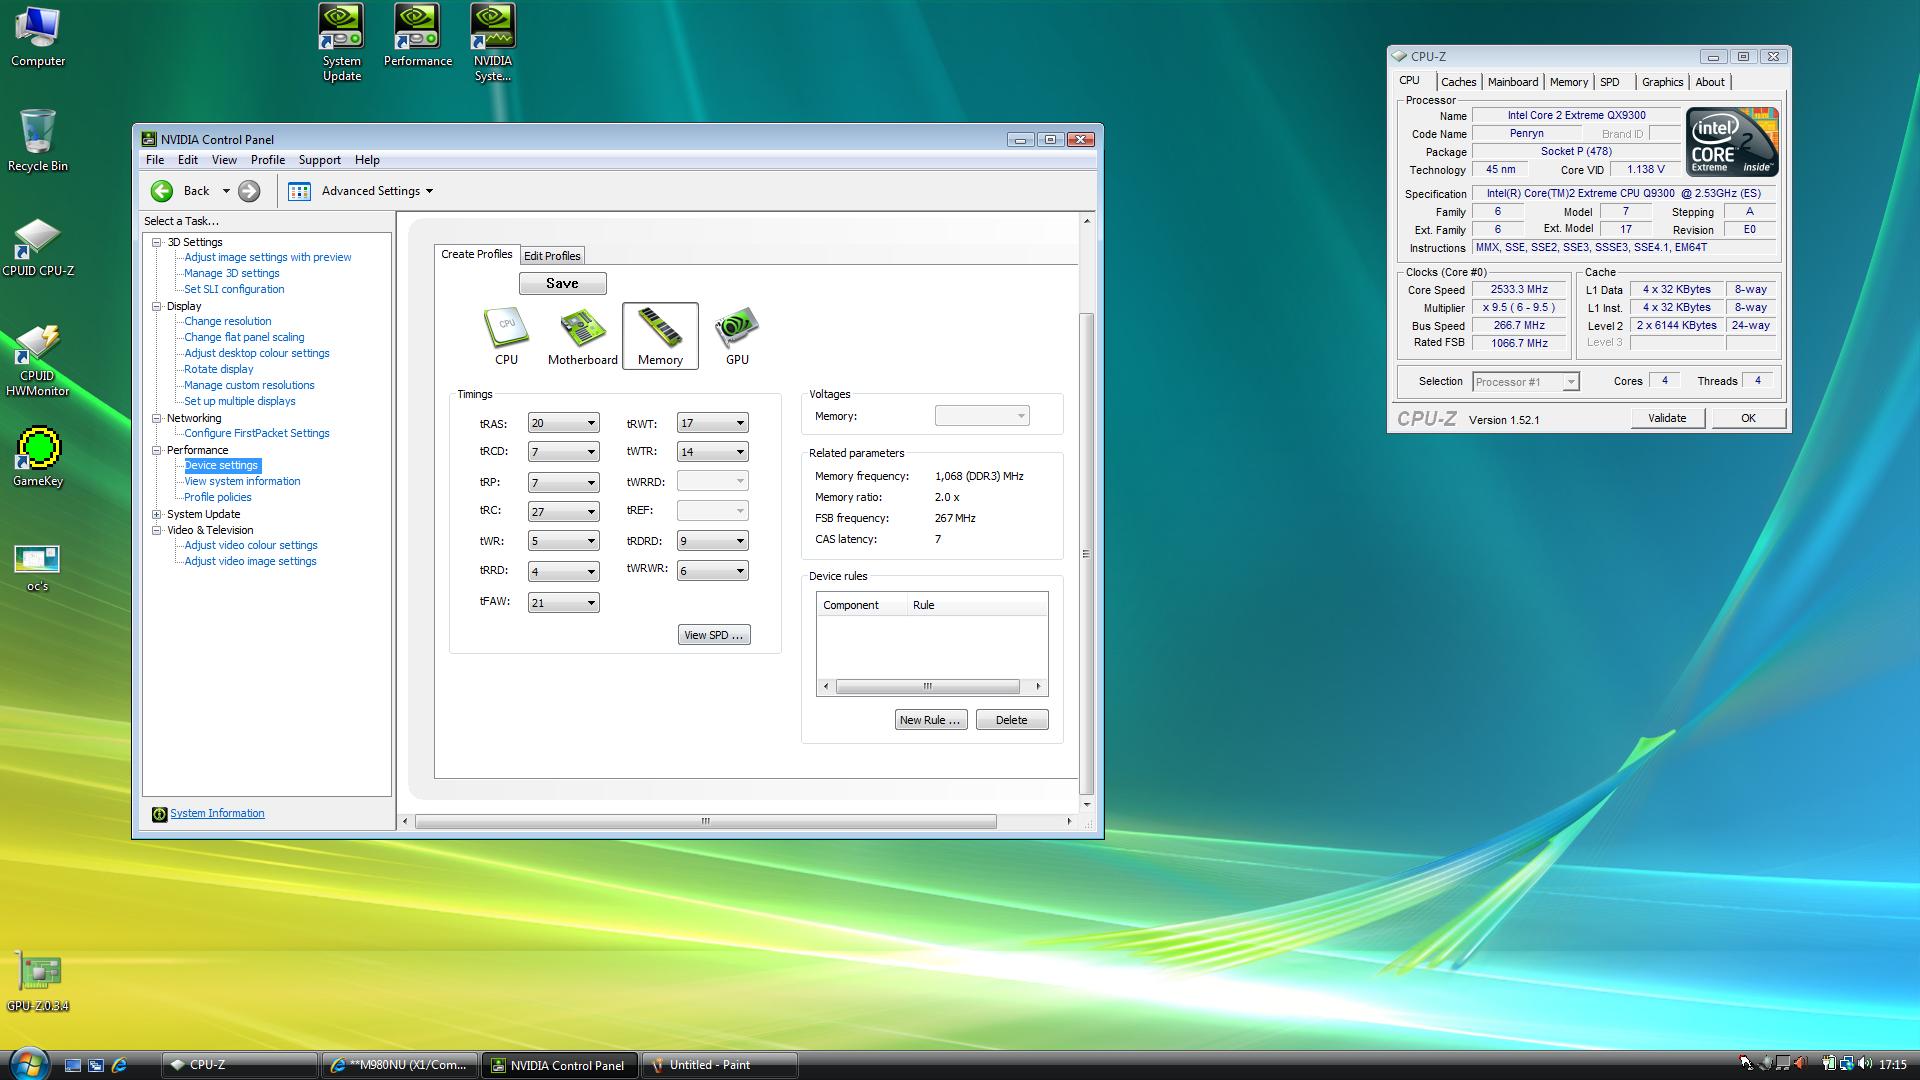Switch to CPU-Z Graphics tab
The width and height of the screenshot is (1920, 1080).
(x=1662, y=82)
